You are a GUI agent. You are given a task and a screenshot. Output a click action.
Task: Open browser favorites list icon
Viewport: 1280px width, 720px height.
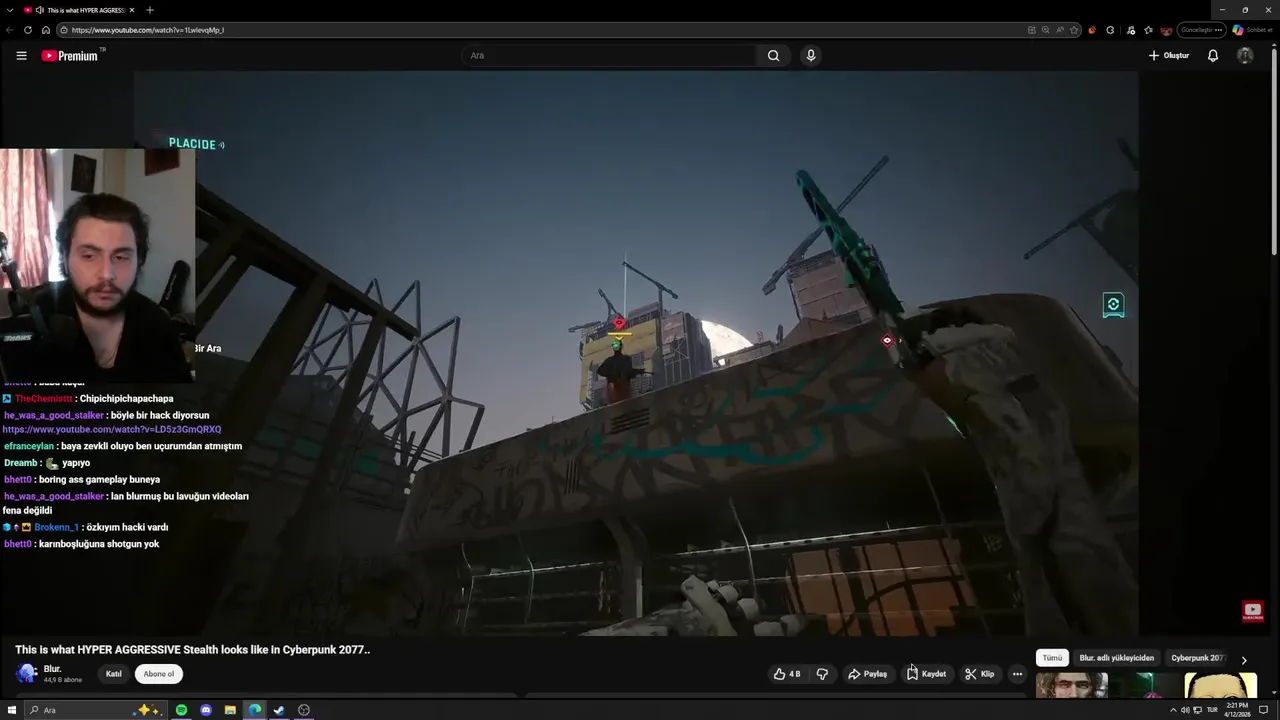click(x=1148, y=30)
